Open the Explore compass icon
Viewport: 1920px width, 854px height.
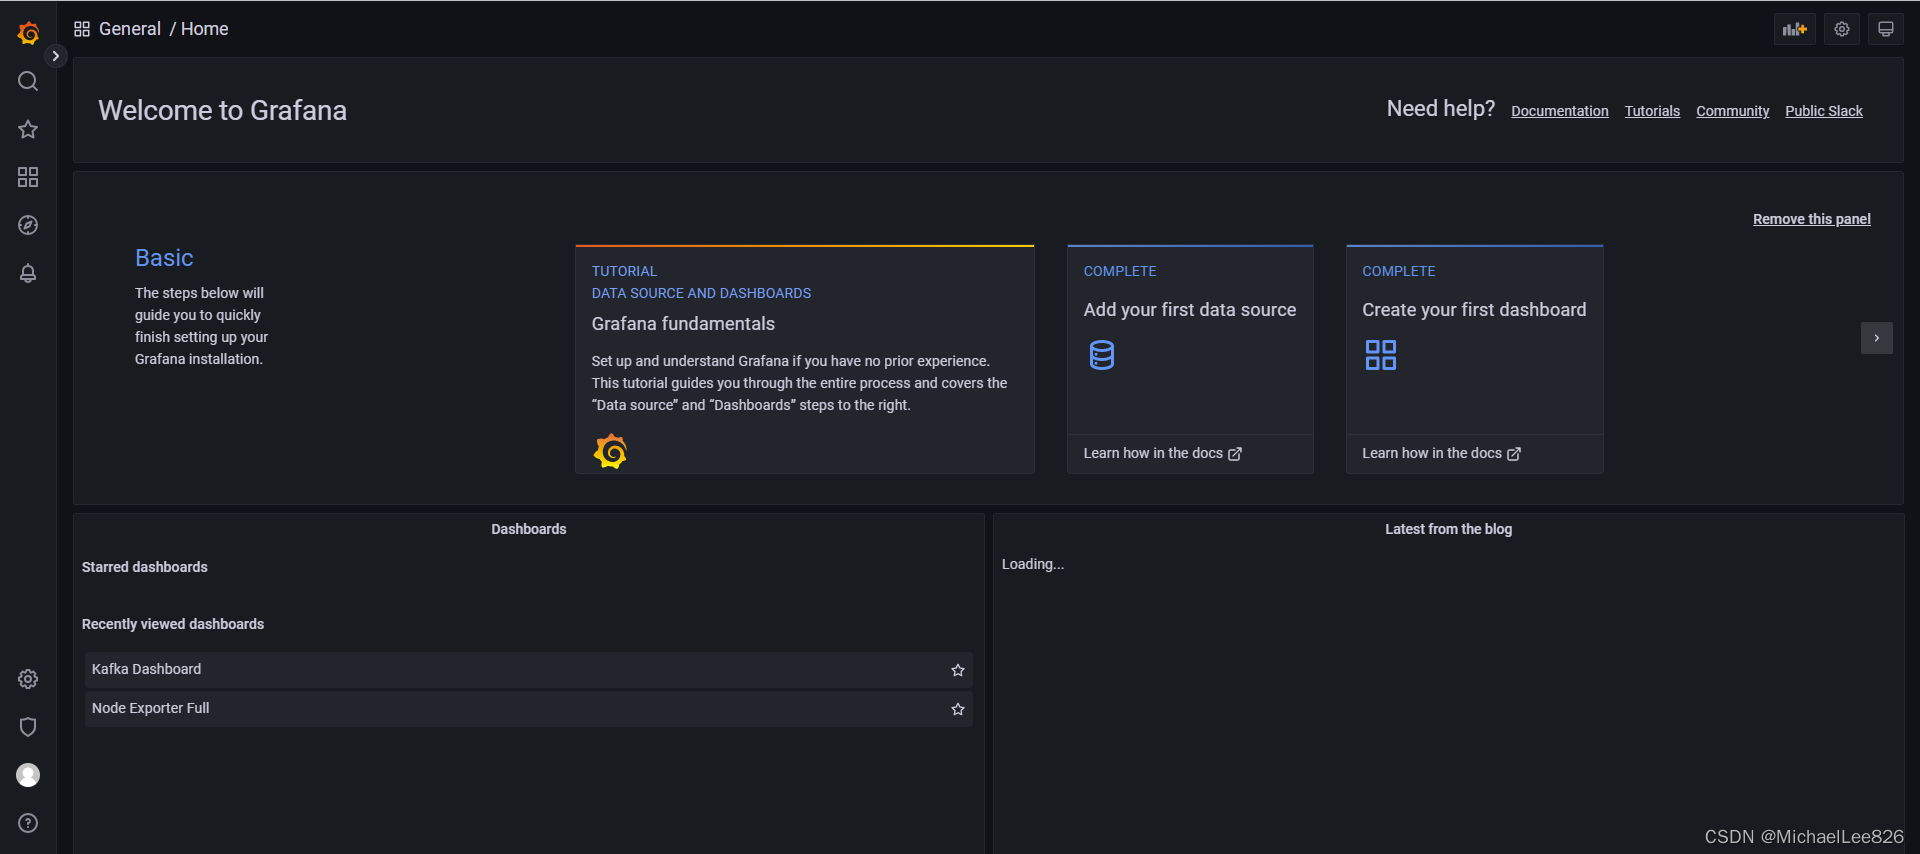[28, 225]
